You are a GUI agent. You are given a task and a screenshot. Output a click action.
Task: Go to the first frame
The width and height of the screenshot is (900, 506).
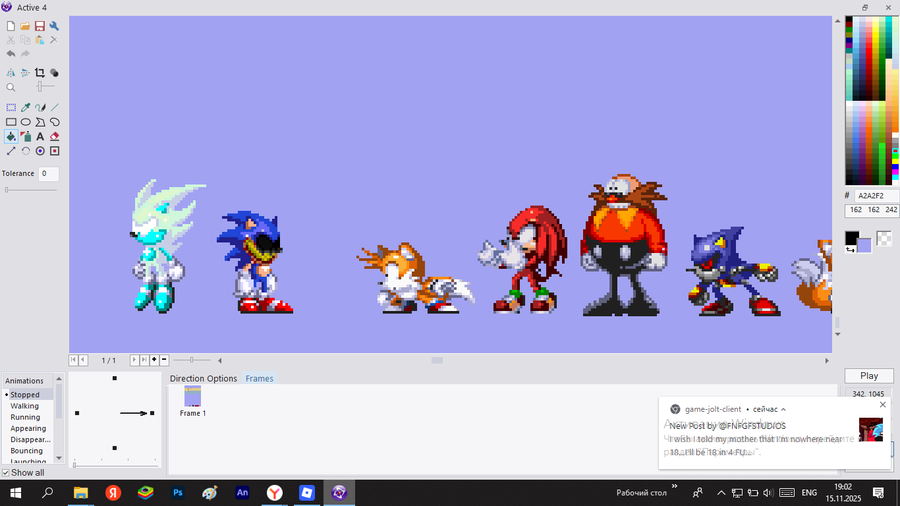coord(73,360)
